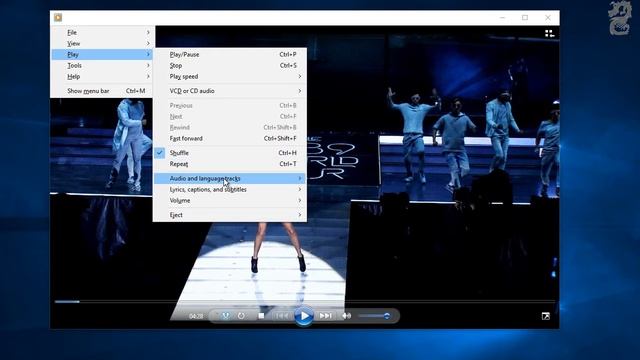Click the Switch to Library icon
Viewport: 640px width, 360px height.
(x=549, y=33)
